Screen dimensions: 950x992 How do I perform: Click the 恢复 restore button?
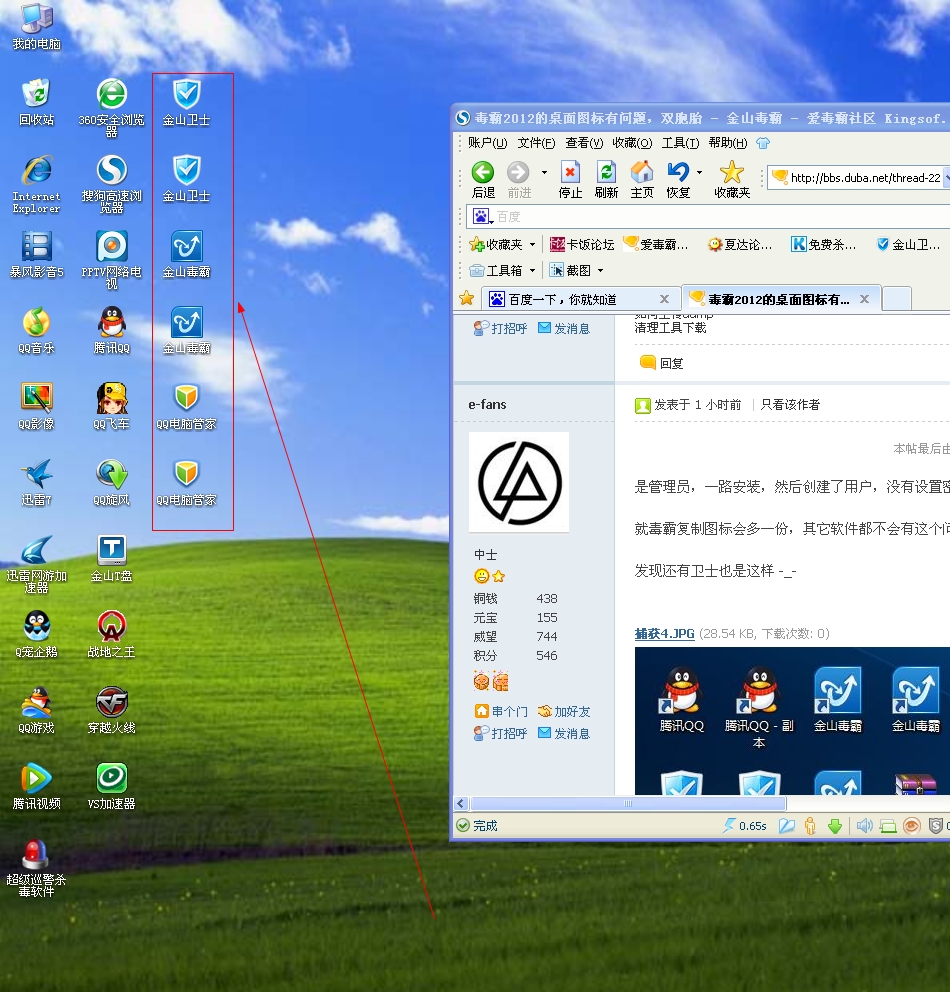click(678, 180)
